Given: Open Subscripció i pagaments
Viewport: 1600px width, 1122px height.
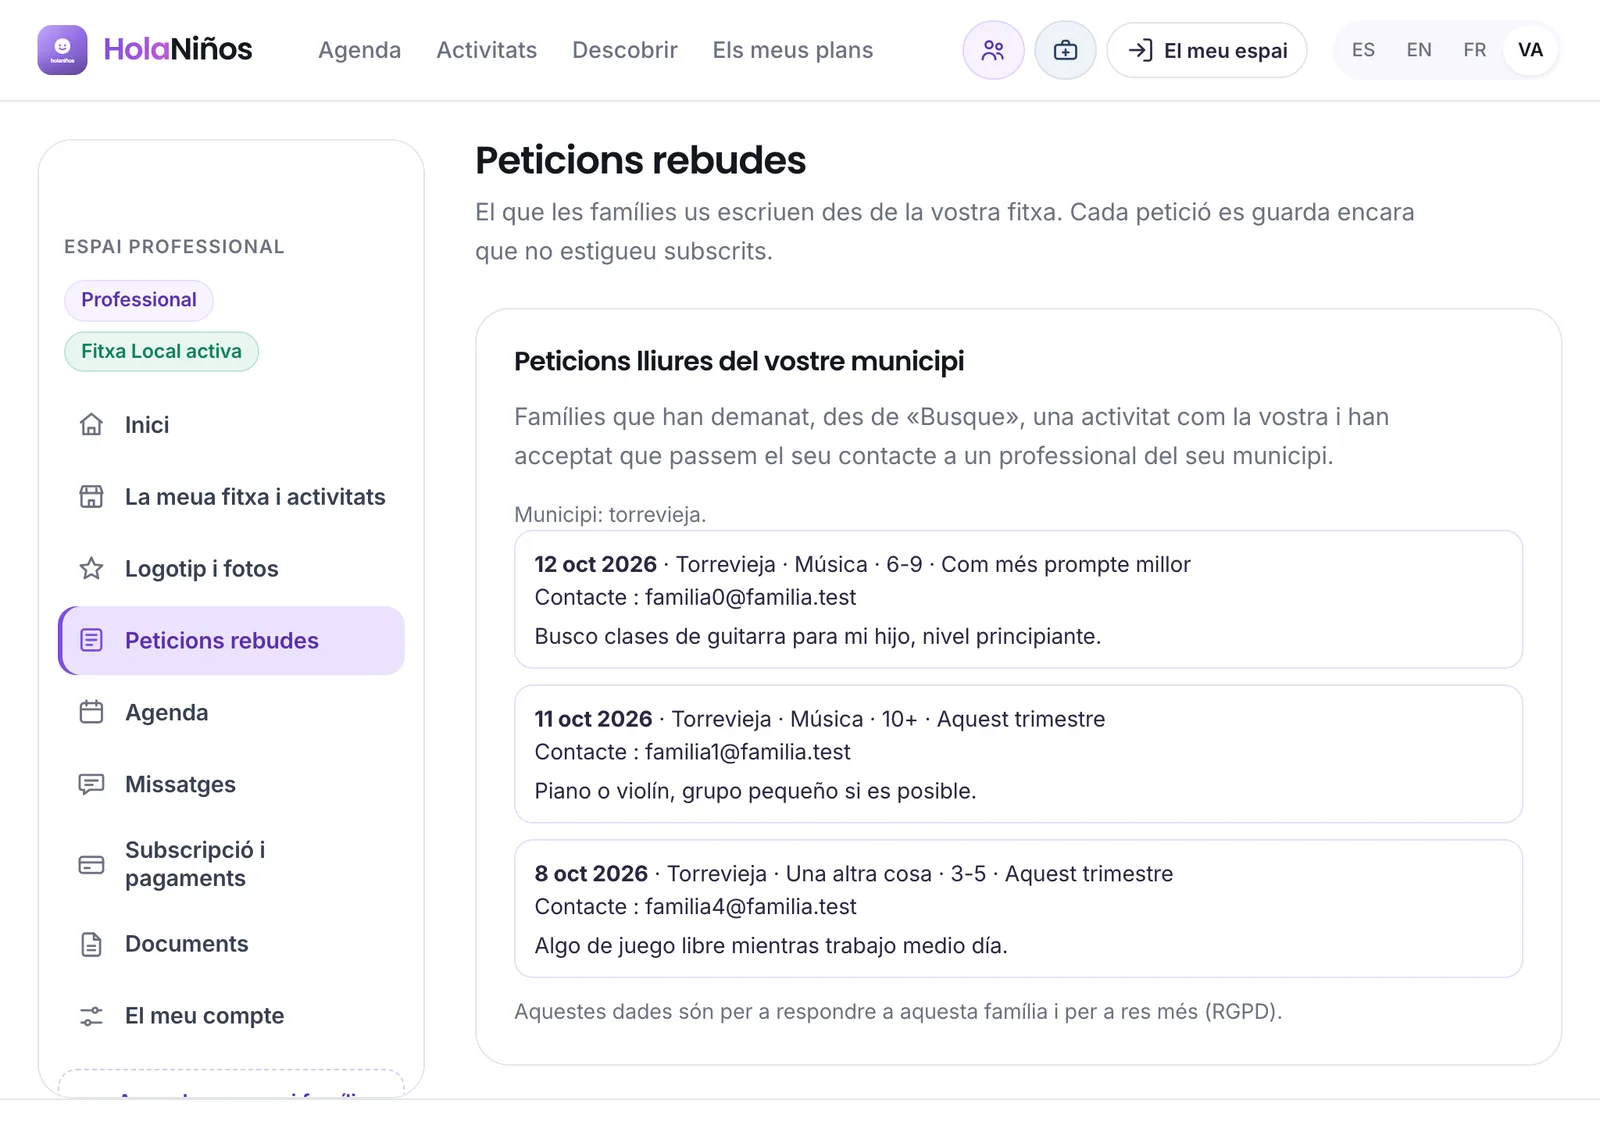Looking at the screenshot, I should 232,865.
